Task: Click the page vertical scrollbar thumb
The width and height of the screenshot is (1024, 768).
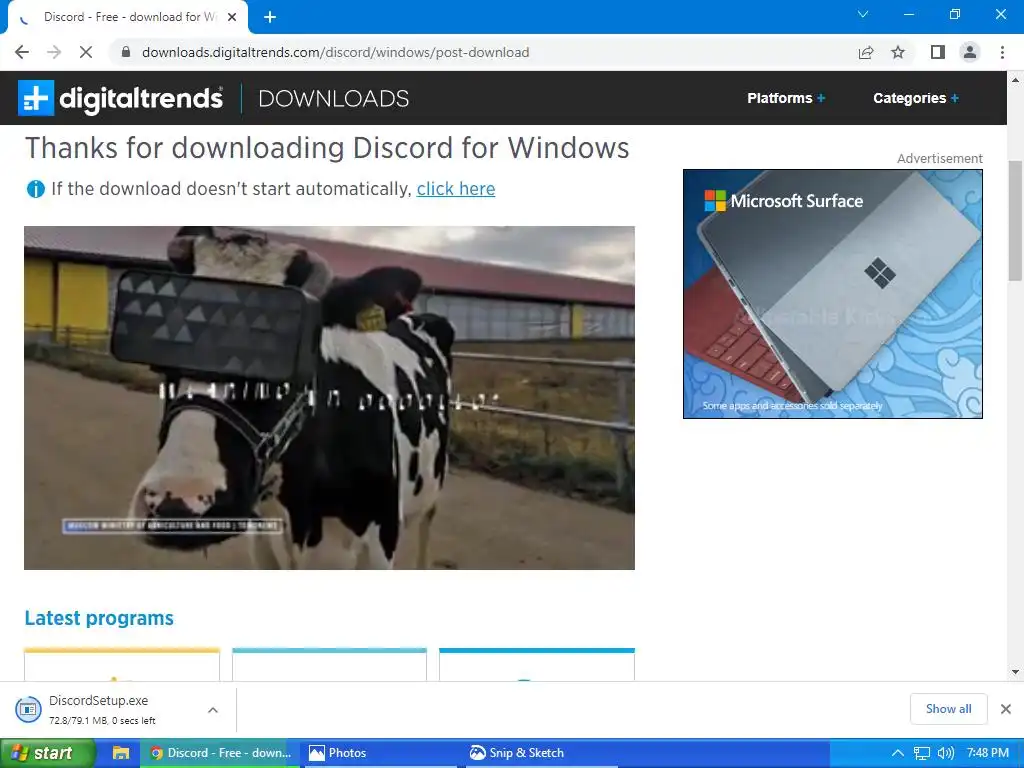Action: coord(1015,221)
